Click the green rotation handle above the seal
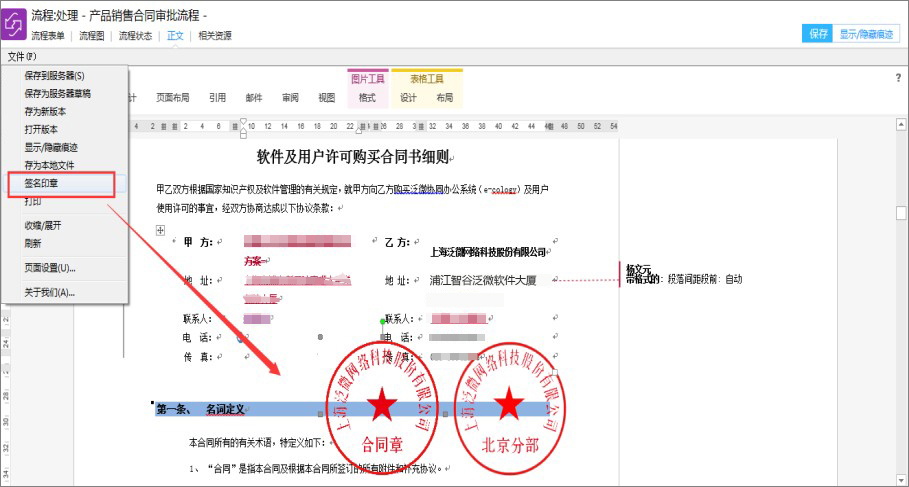 click(x=381, y=321)
